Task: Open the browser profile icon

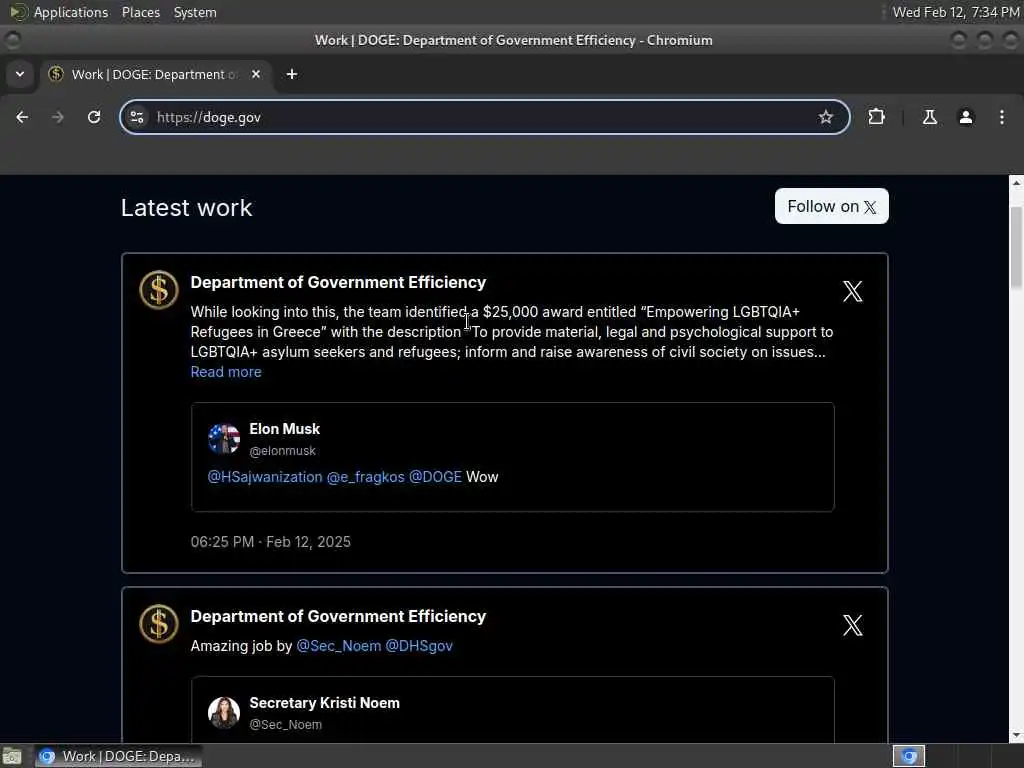Action: pos(965,117)
